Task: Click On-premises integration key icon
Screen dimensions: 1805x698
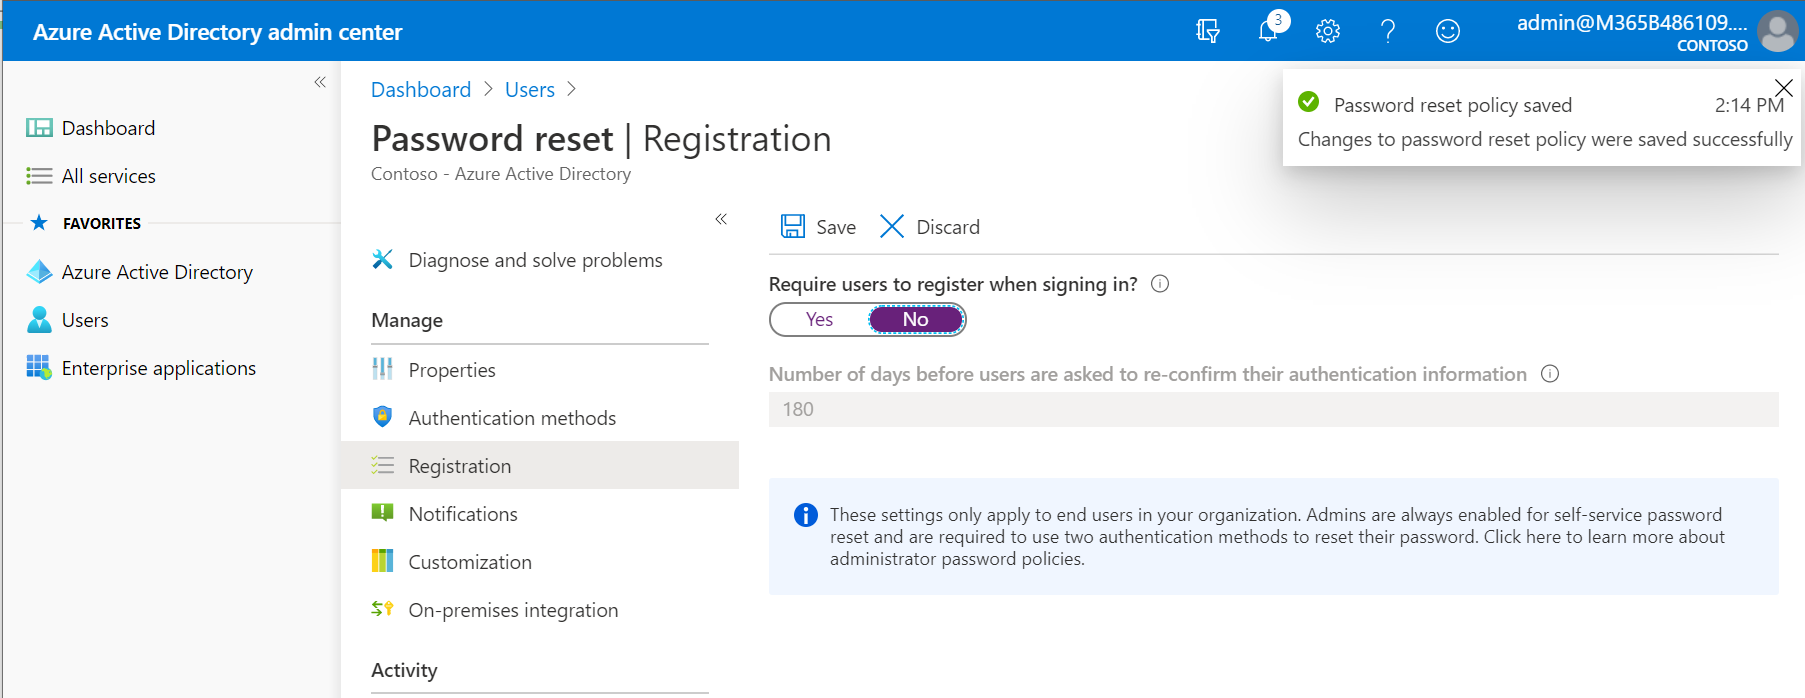Action: click(x=382, y=608)
